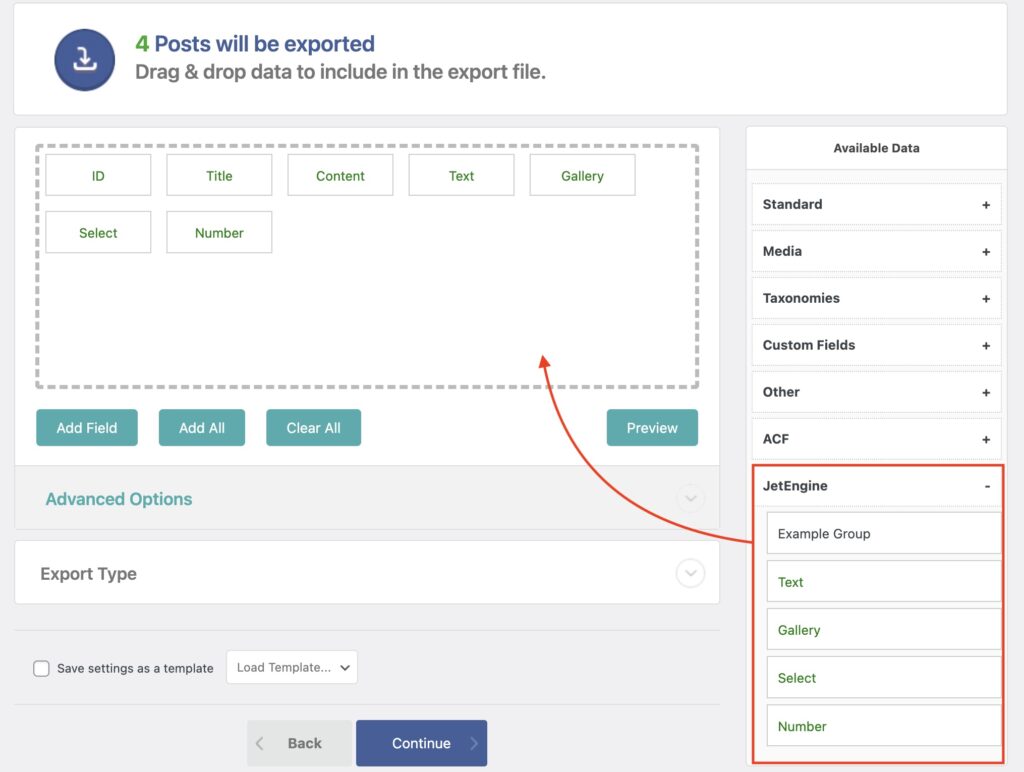Click Clear All to remove fields
Screen dimensions: 1024x772
313,427
